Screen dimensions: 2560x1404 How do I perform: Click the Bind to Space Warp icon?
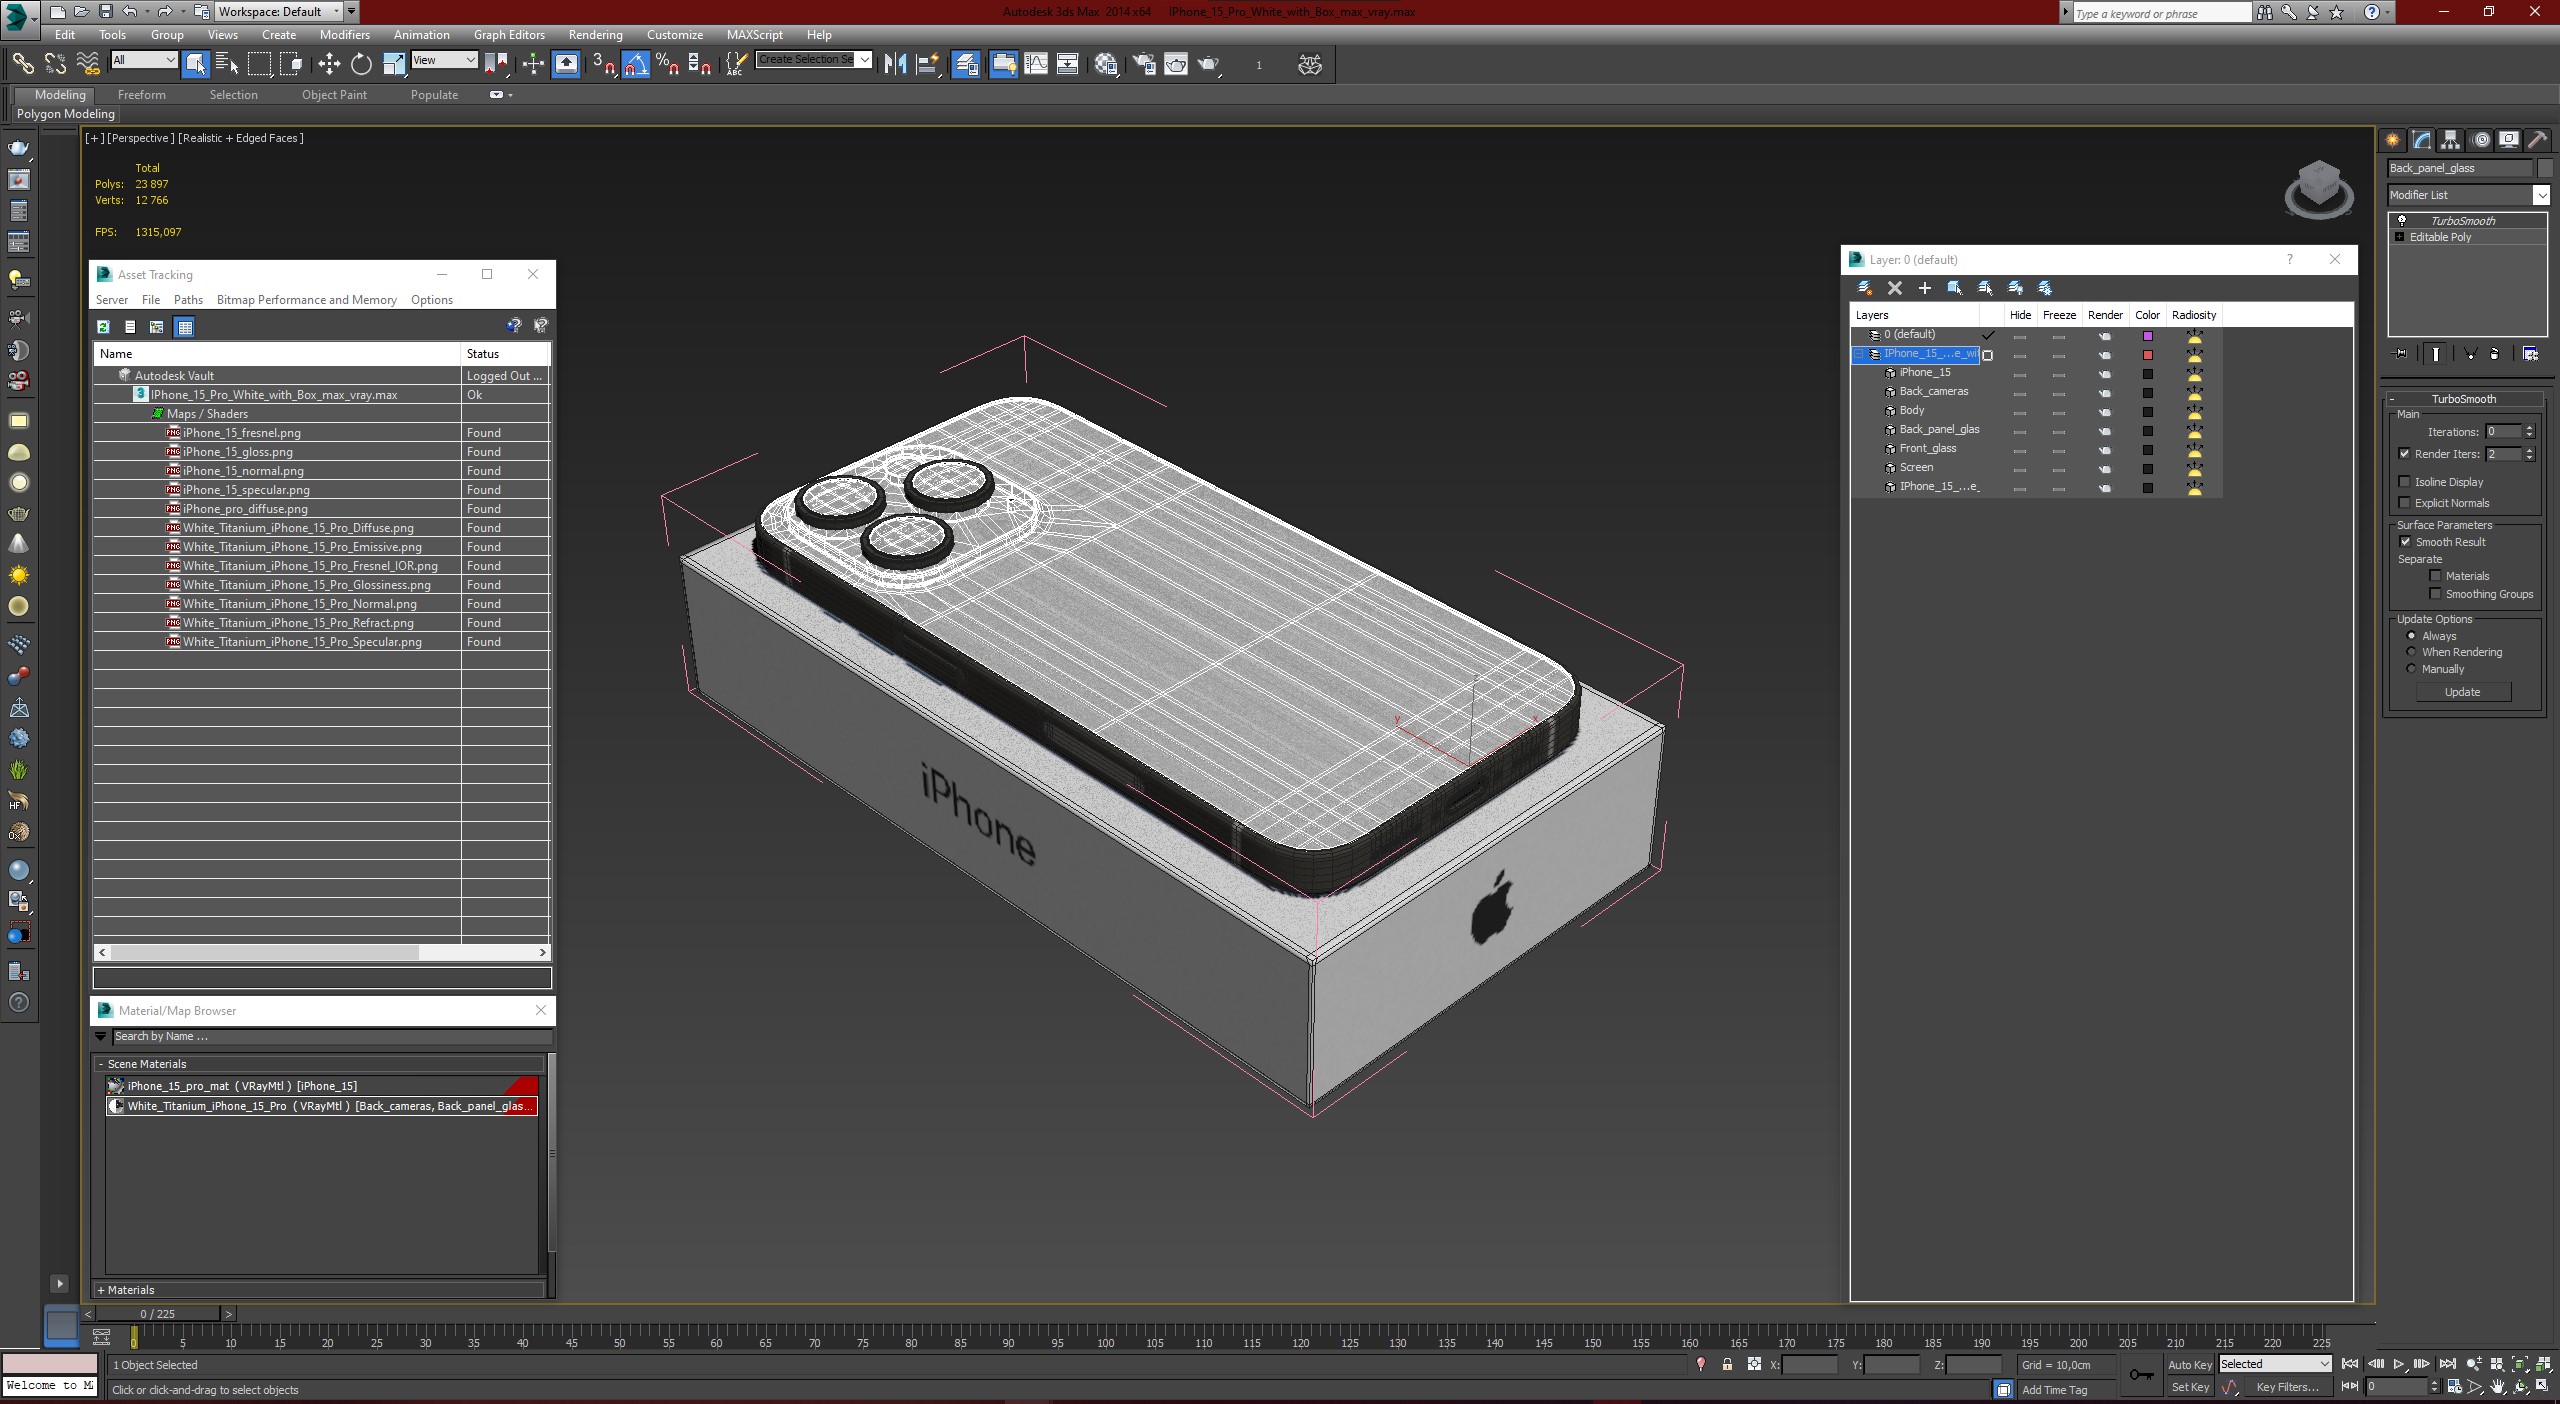[88, 64]
